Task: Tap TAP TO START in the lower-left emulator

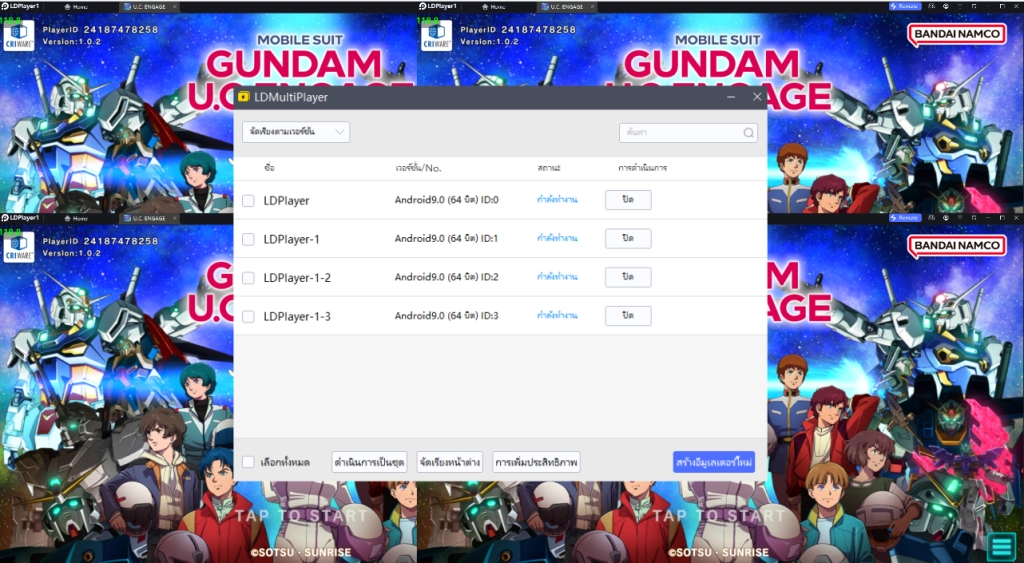Action: (x=301, y=516)
